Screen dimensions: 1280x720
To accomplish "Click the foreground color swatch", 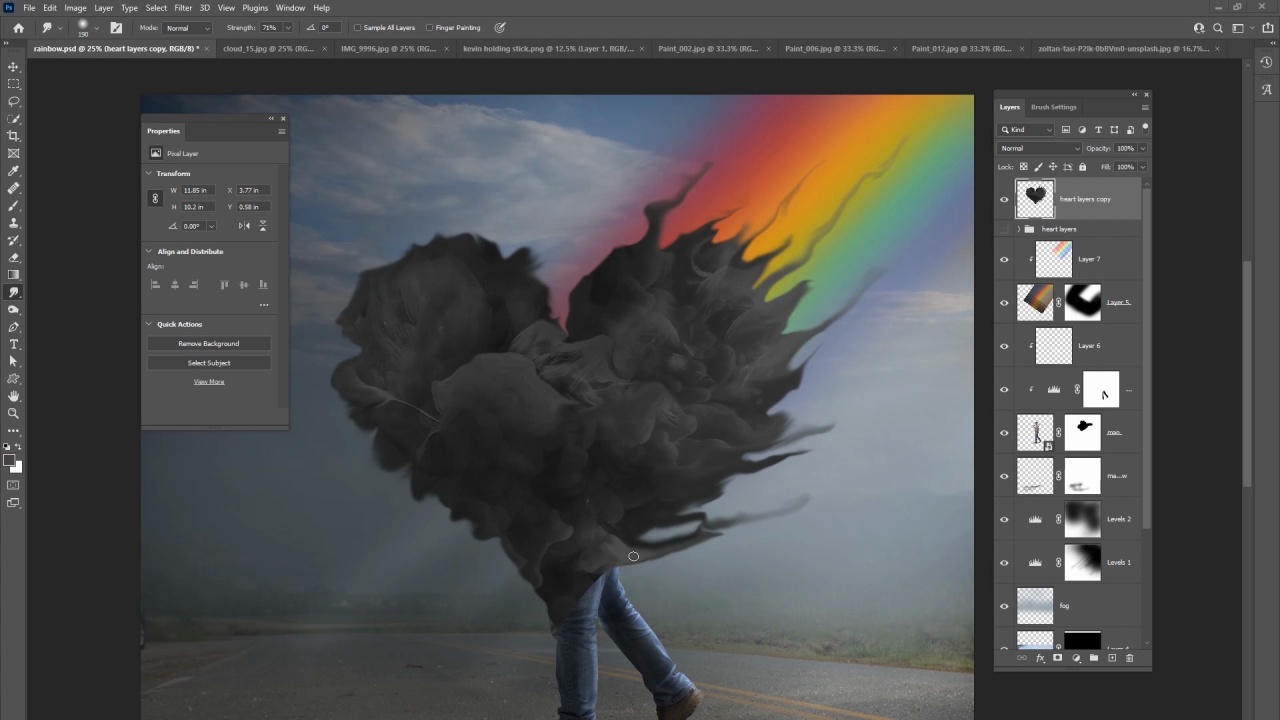I will click(x=8, y=460).
